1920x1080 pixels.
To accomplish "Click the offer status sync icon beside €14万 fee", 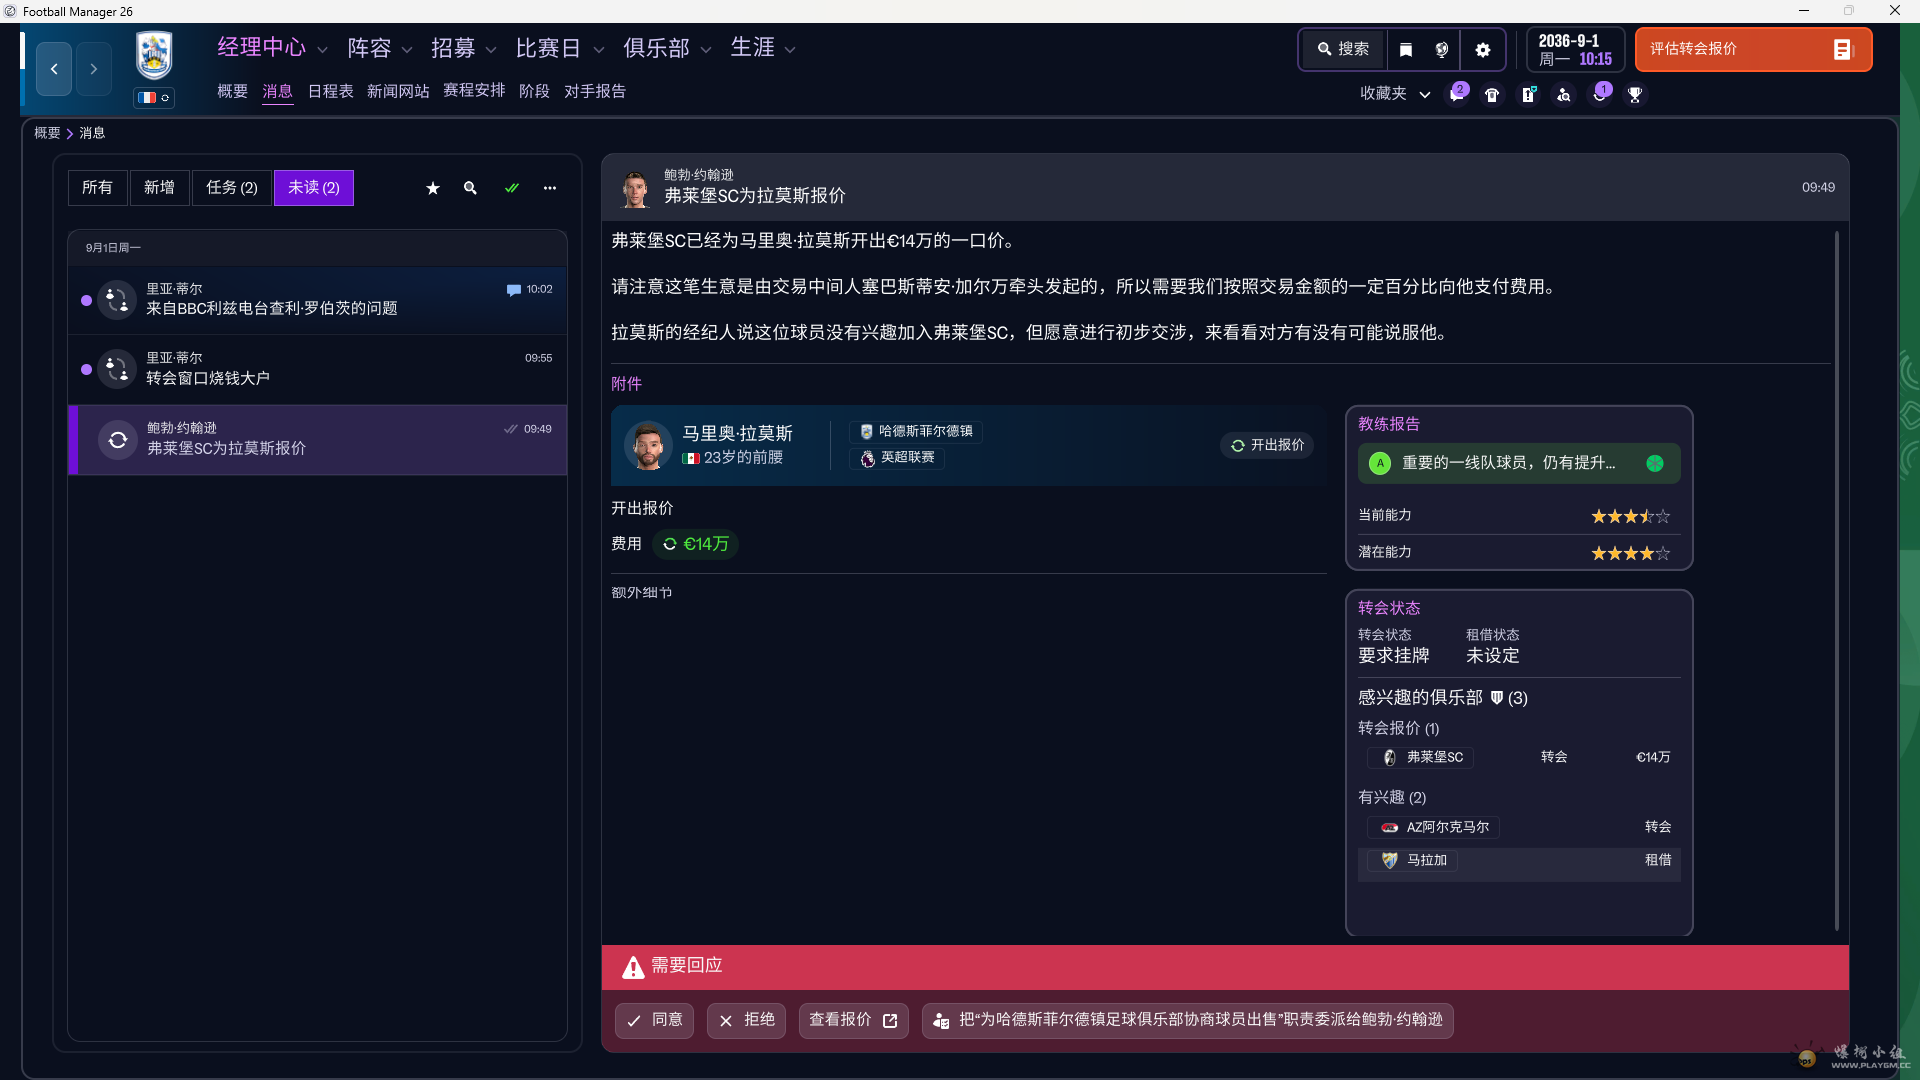I will (x=670, y=544).
